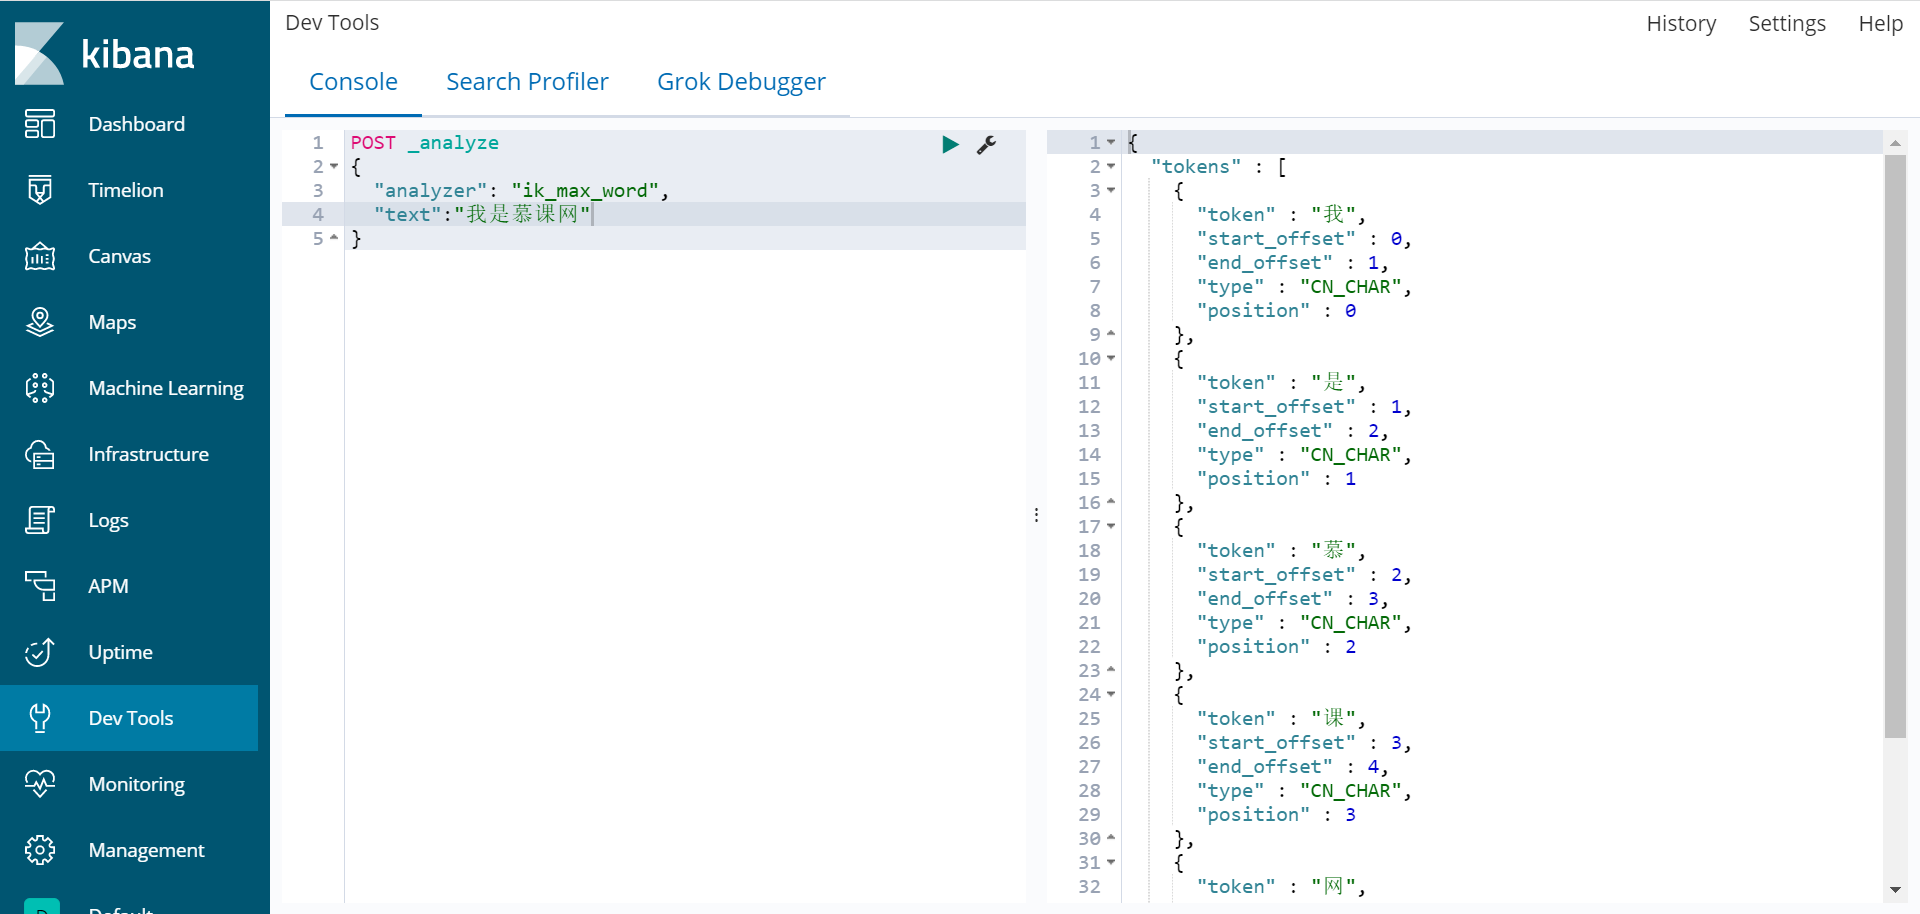Image resolution: width=1920 pixels, height=914 pixels.
Task: Go to Management label in sidebar
Action: (x=146, y=850)
